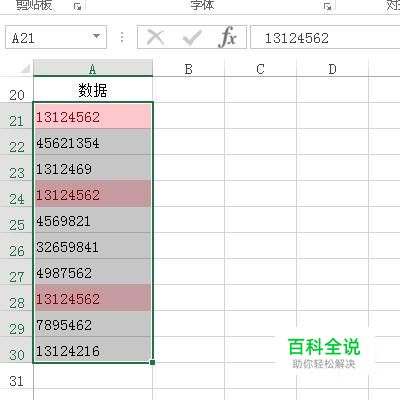This screenshot has height=400, width=400.
Task: Select column A header
Action: (x=93, y=69)
